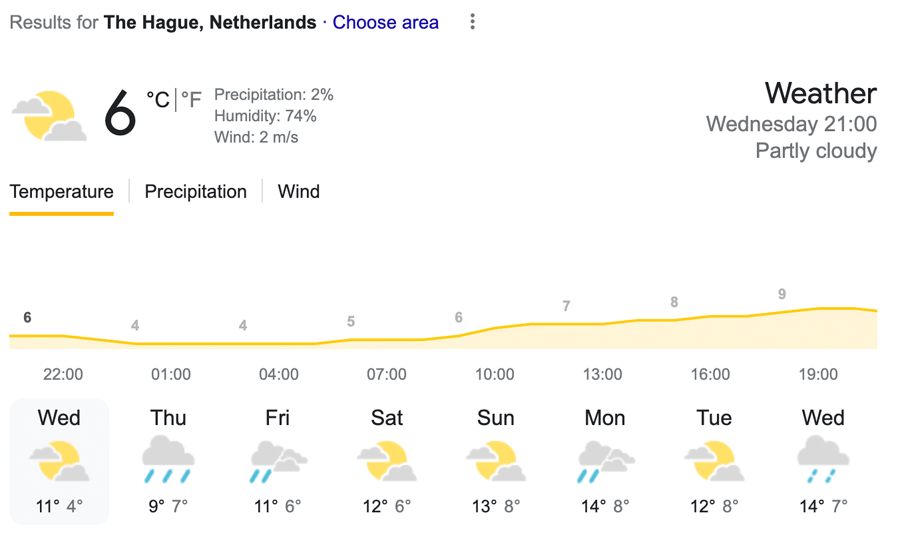This screenshot has height=537, width=900.
Task: Click the Sunday partly cloudy icon
Action: 496,461
